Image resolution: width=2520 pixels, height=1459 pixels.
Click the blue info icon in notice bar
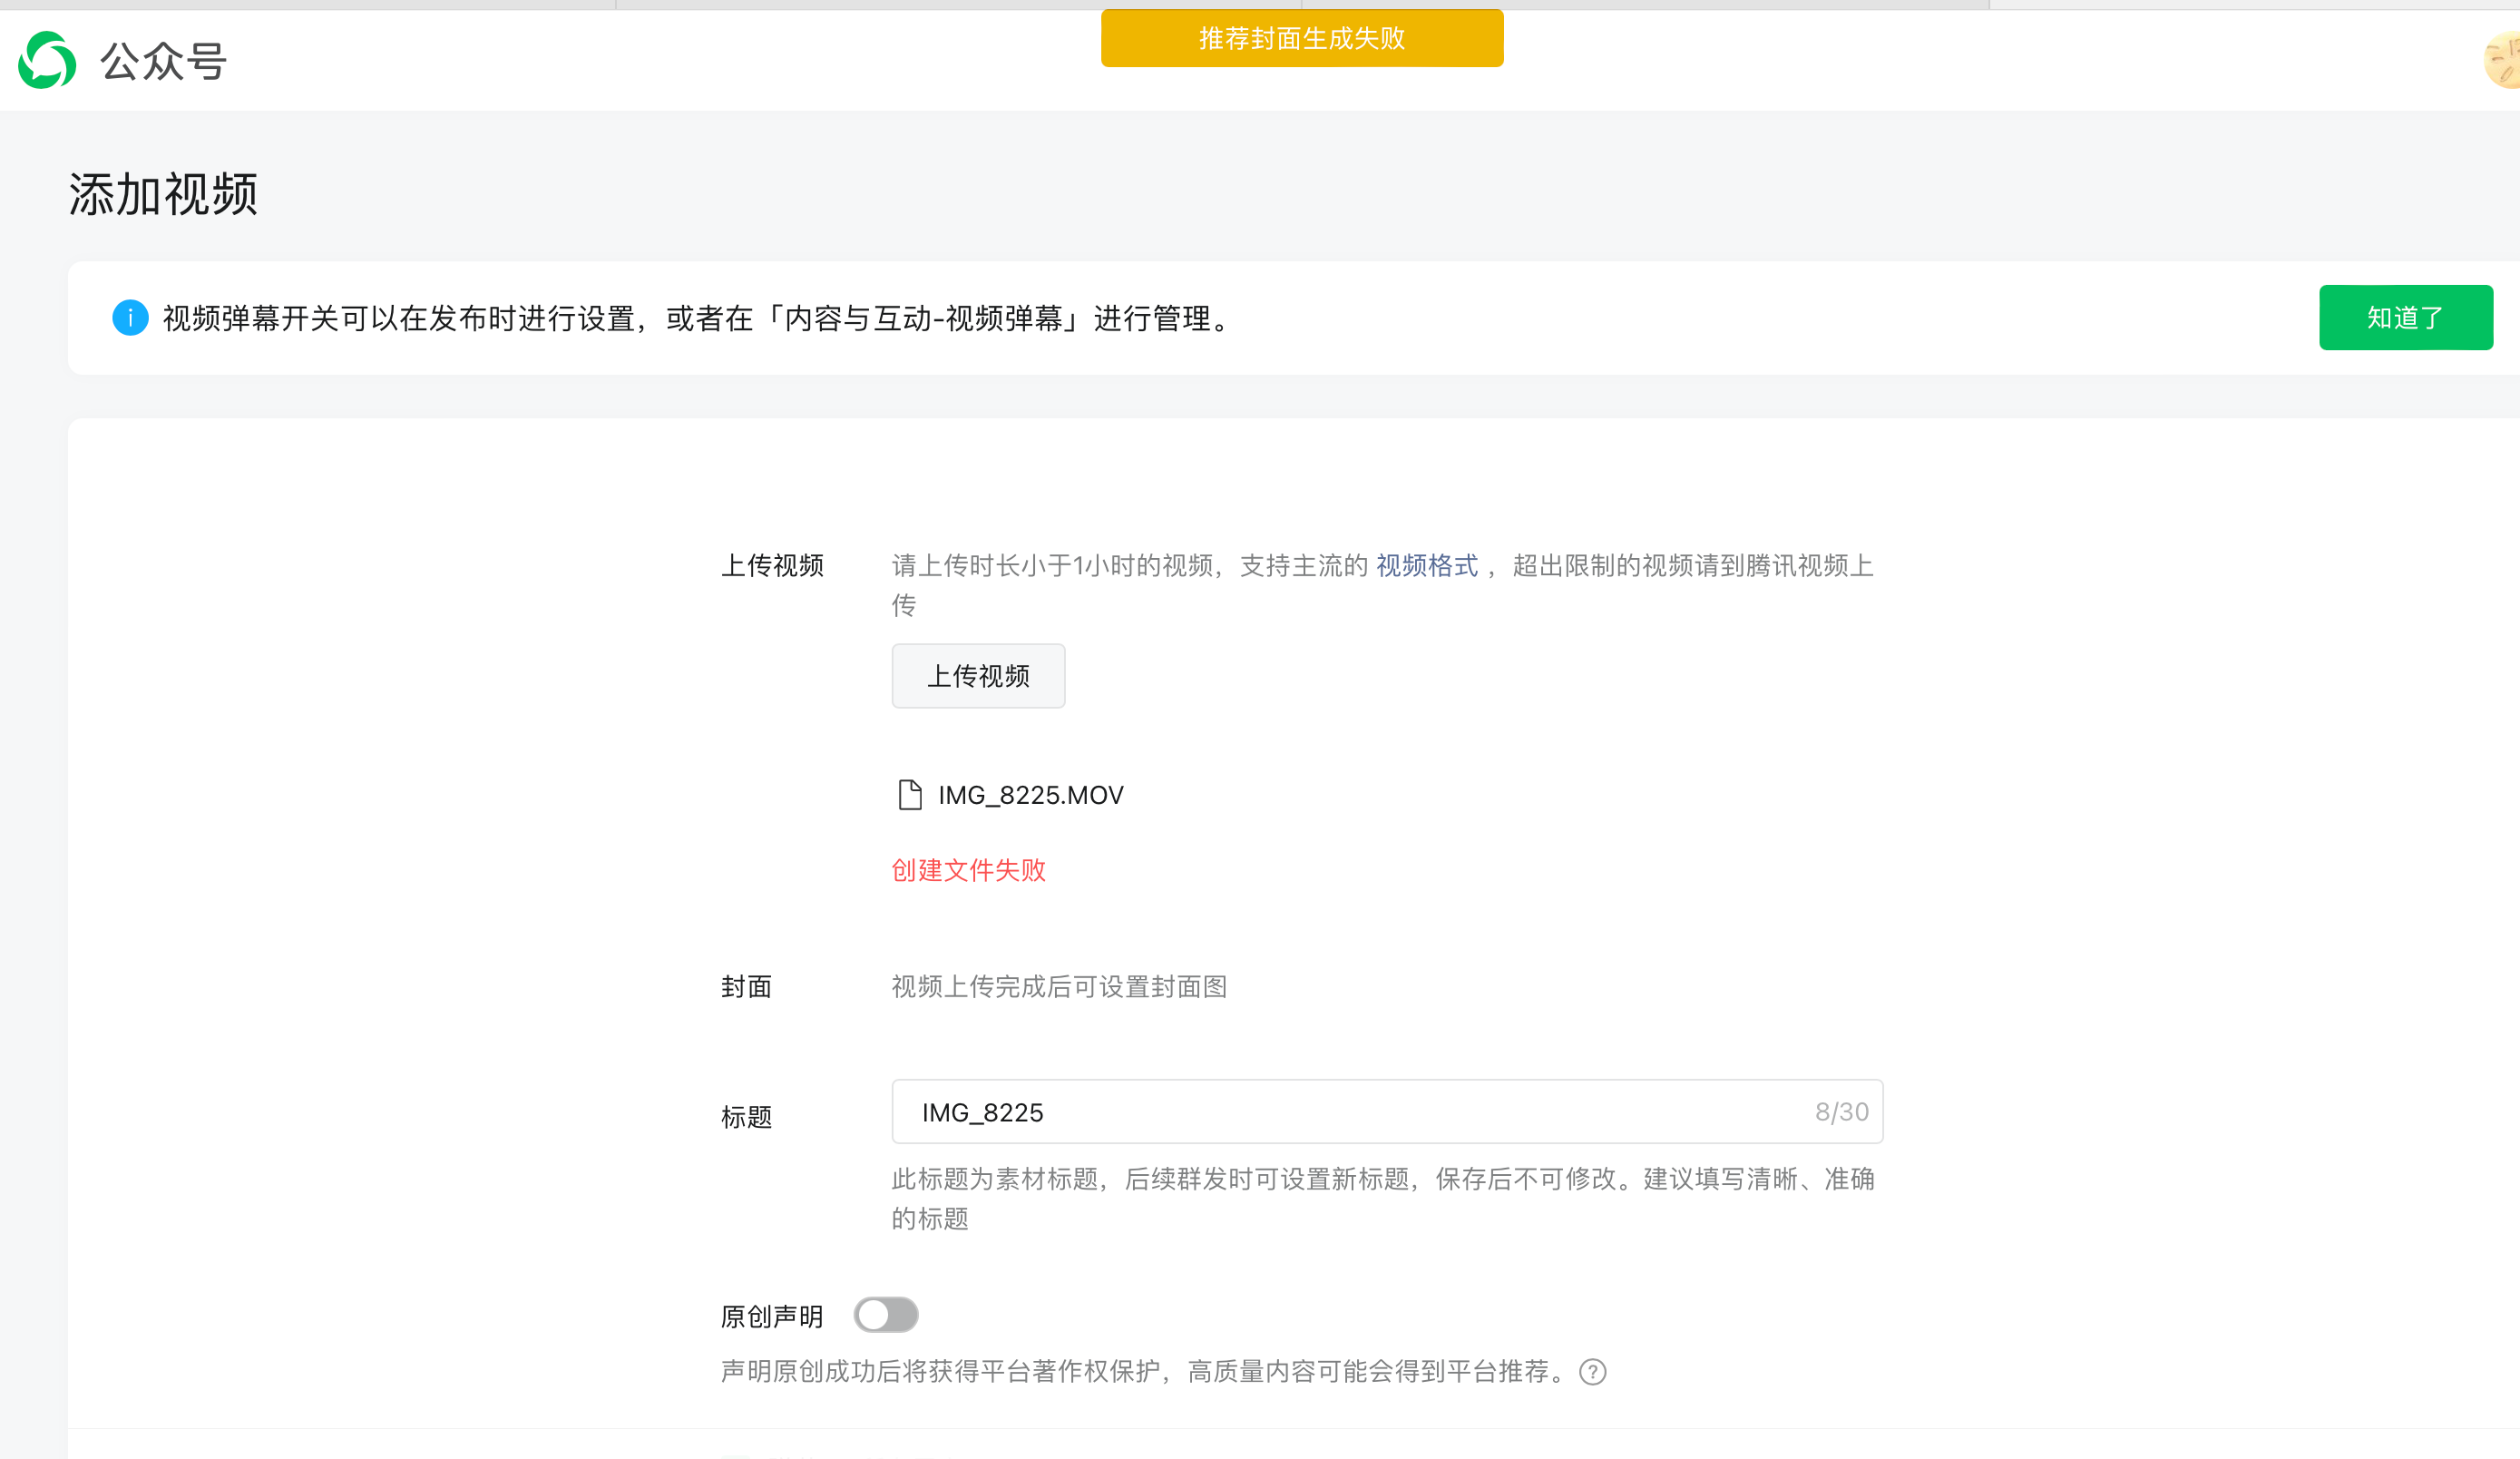(130, 318)
